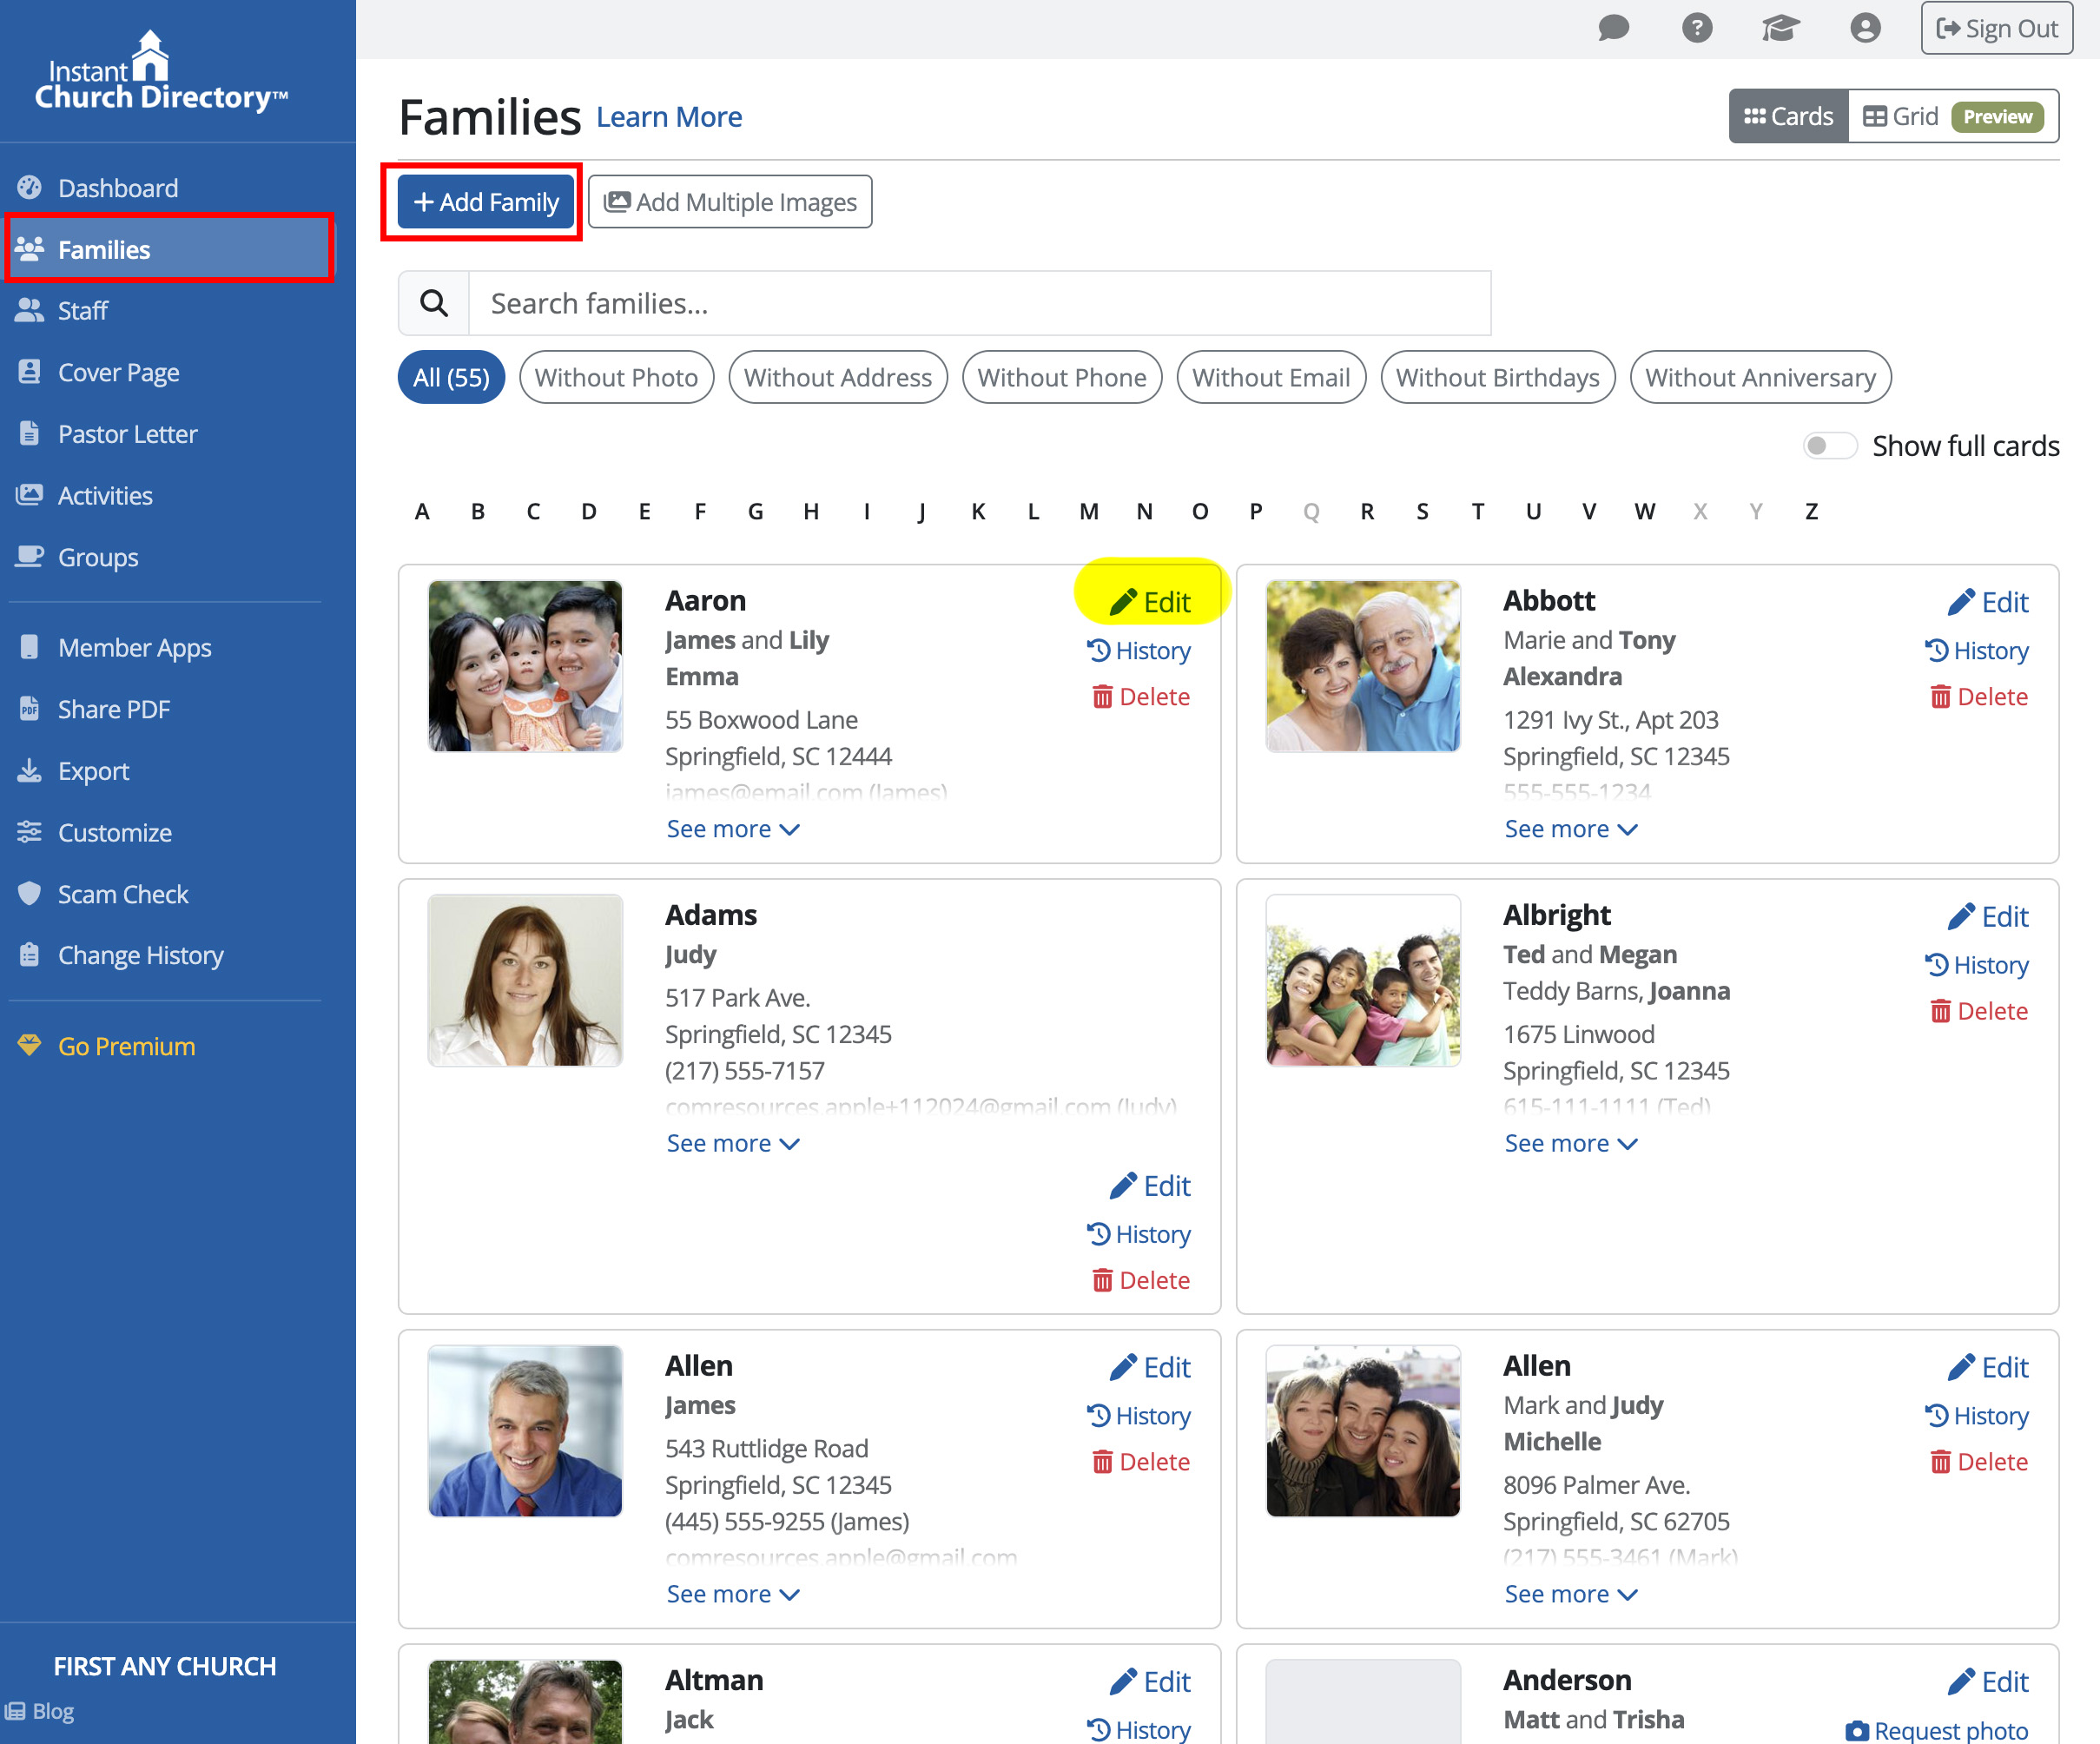Click the search magnifying glass icon
Screen dimensions: 2100x1744
[x=434, y=303]
